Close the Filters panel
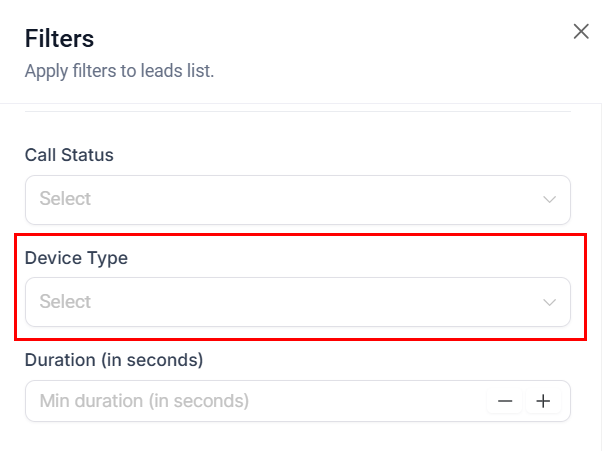 coord(581,31)
